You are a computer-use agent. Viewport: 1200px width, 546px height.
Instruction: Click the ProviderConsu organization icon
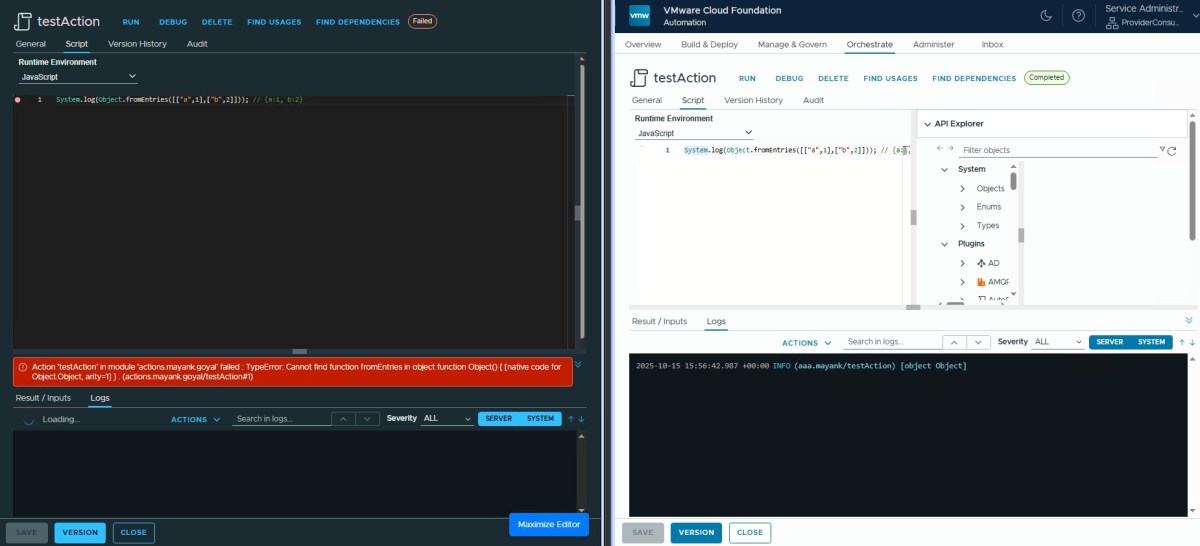(x=1112, y=23)
